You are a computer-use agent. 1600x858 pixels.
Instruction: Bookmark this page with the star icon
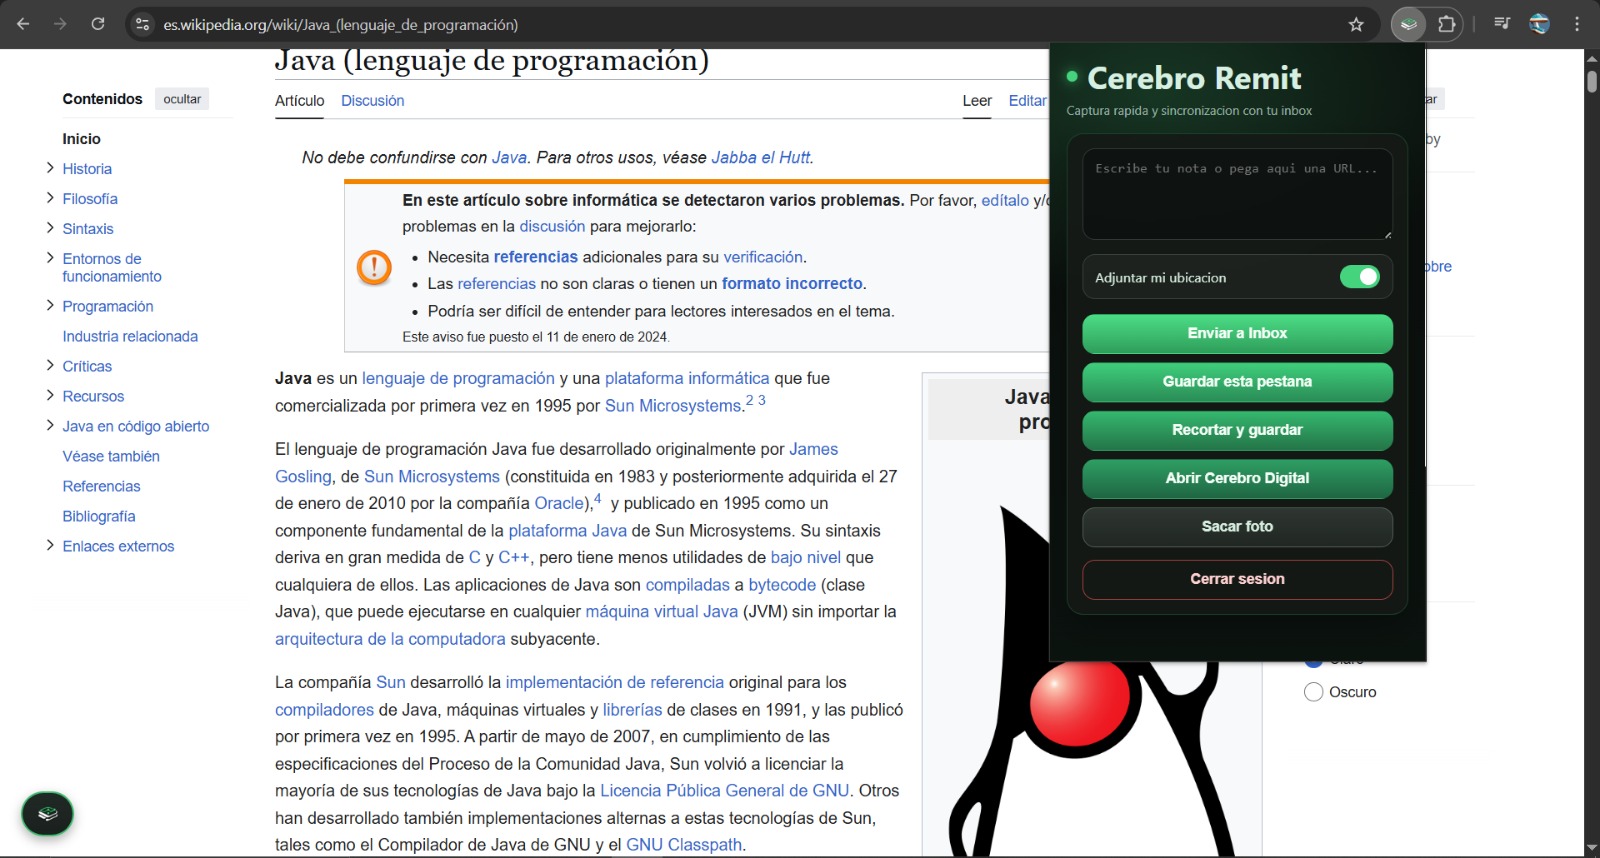point(1356,24)
